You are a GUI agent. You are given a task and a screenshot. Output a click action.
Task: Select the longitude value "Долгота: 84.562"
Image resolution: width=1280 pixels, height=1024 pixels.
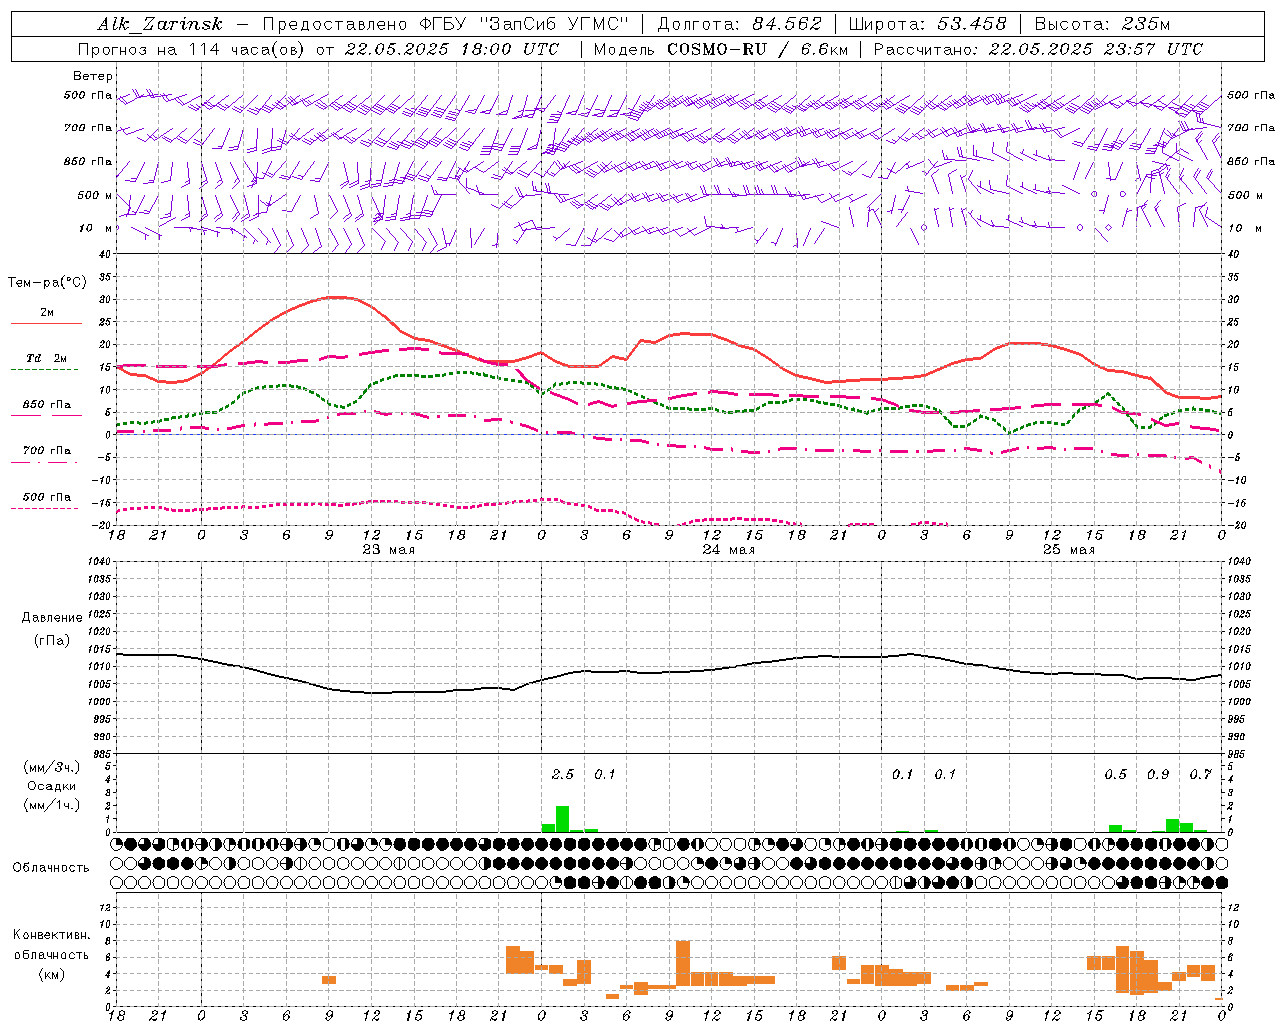point(739,24)
